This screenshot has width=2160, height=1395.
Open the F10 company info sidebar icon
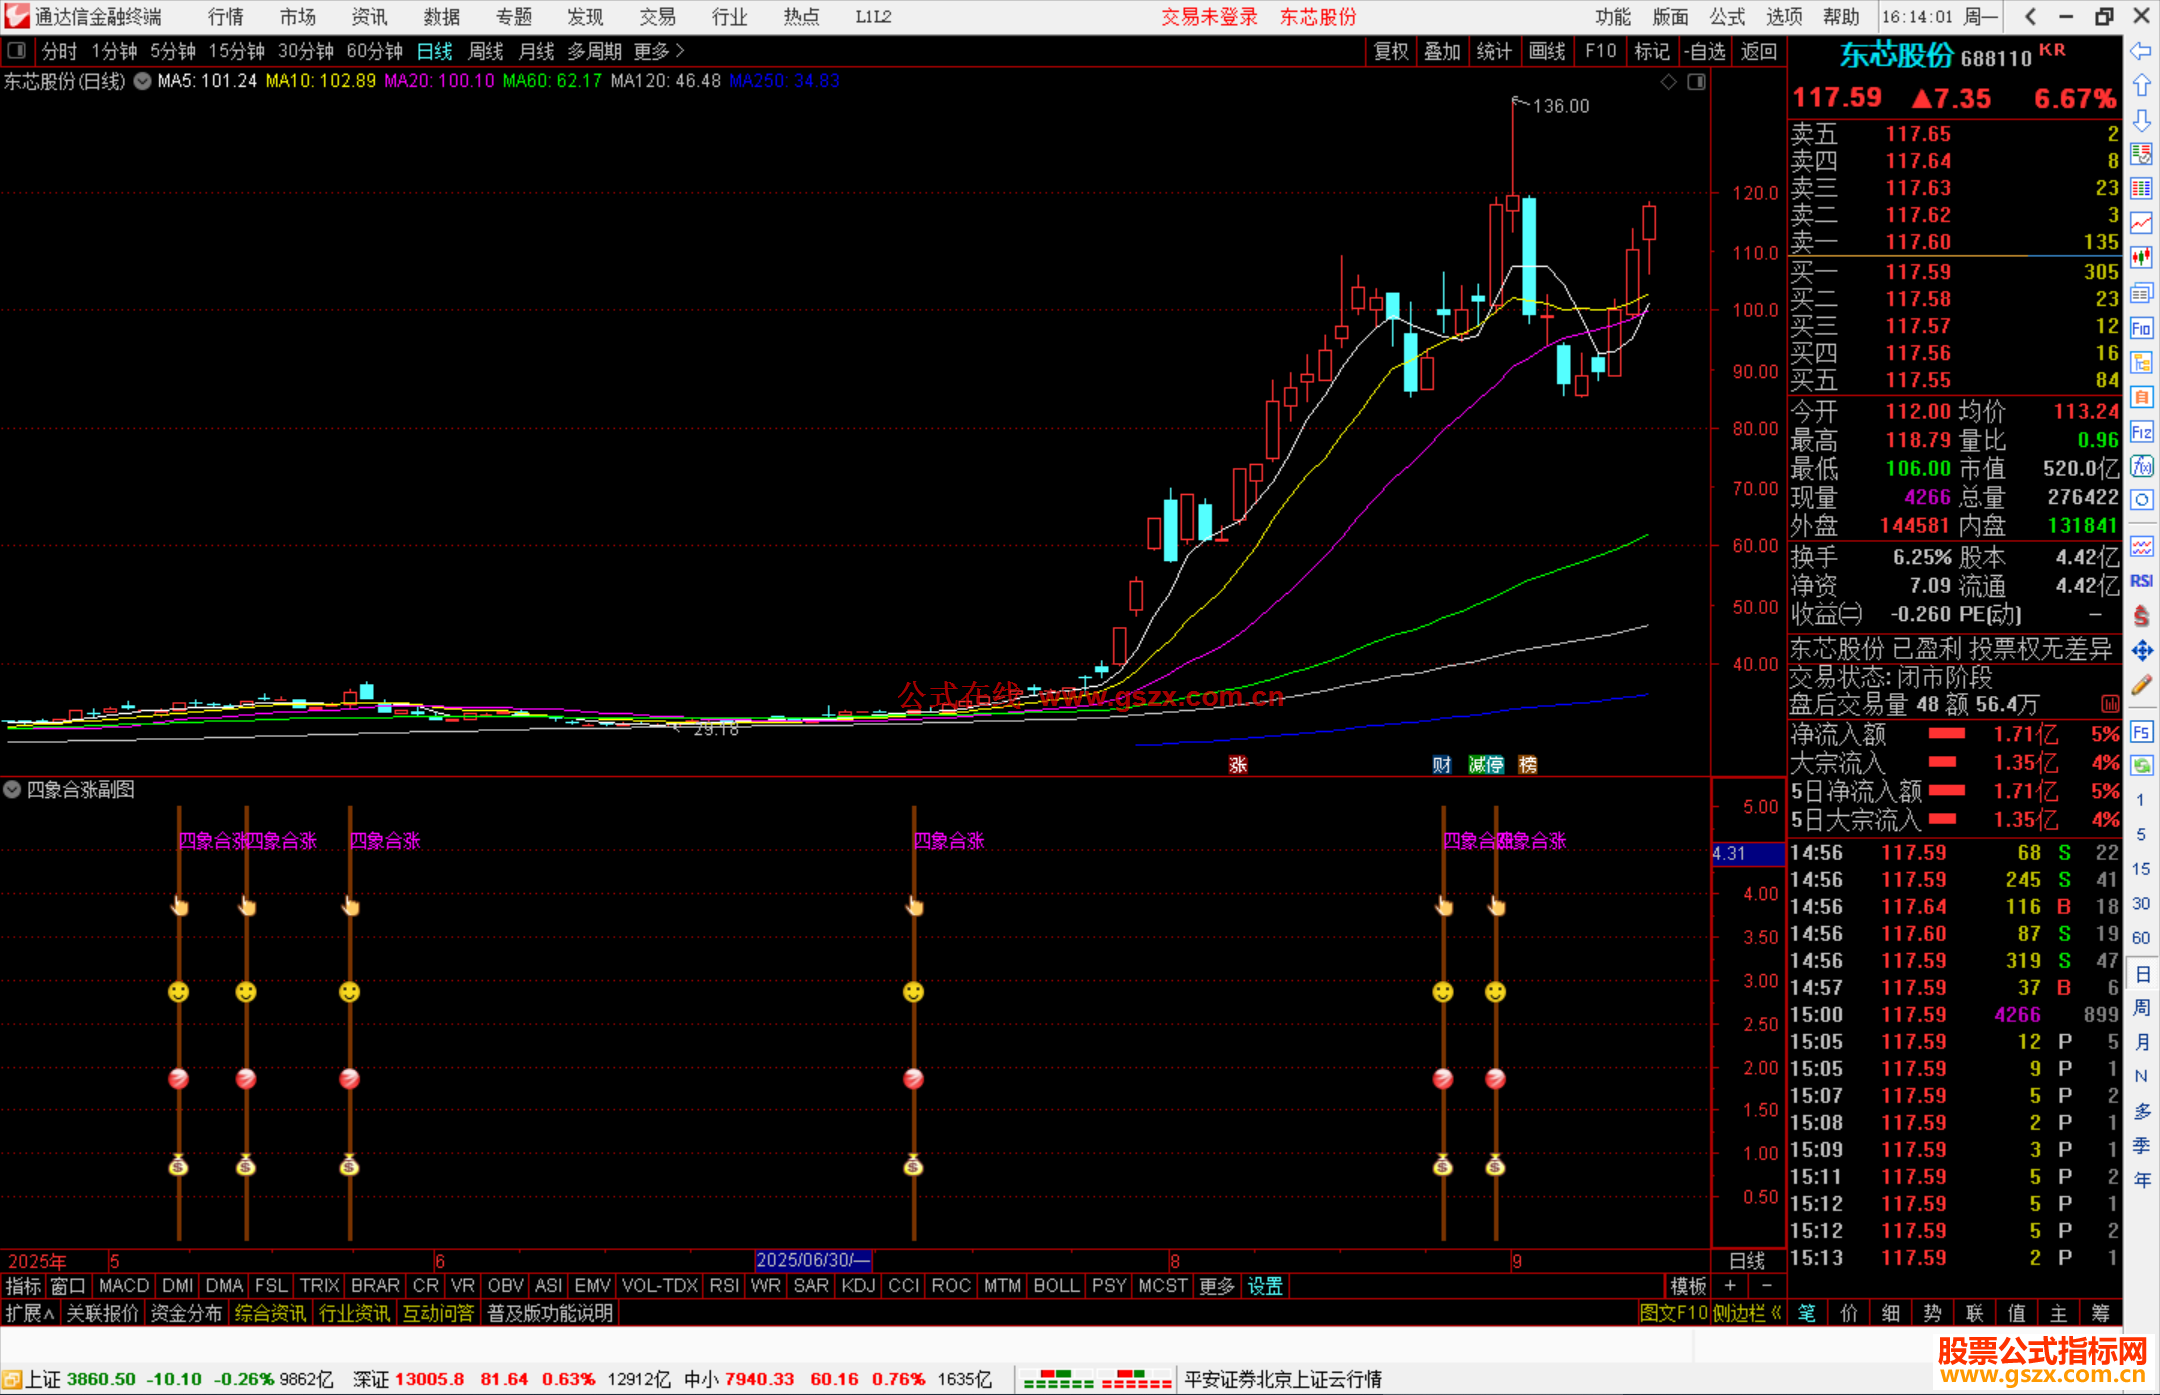(x=2141, y=328)
